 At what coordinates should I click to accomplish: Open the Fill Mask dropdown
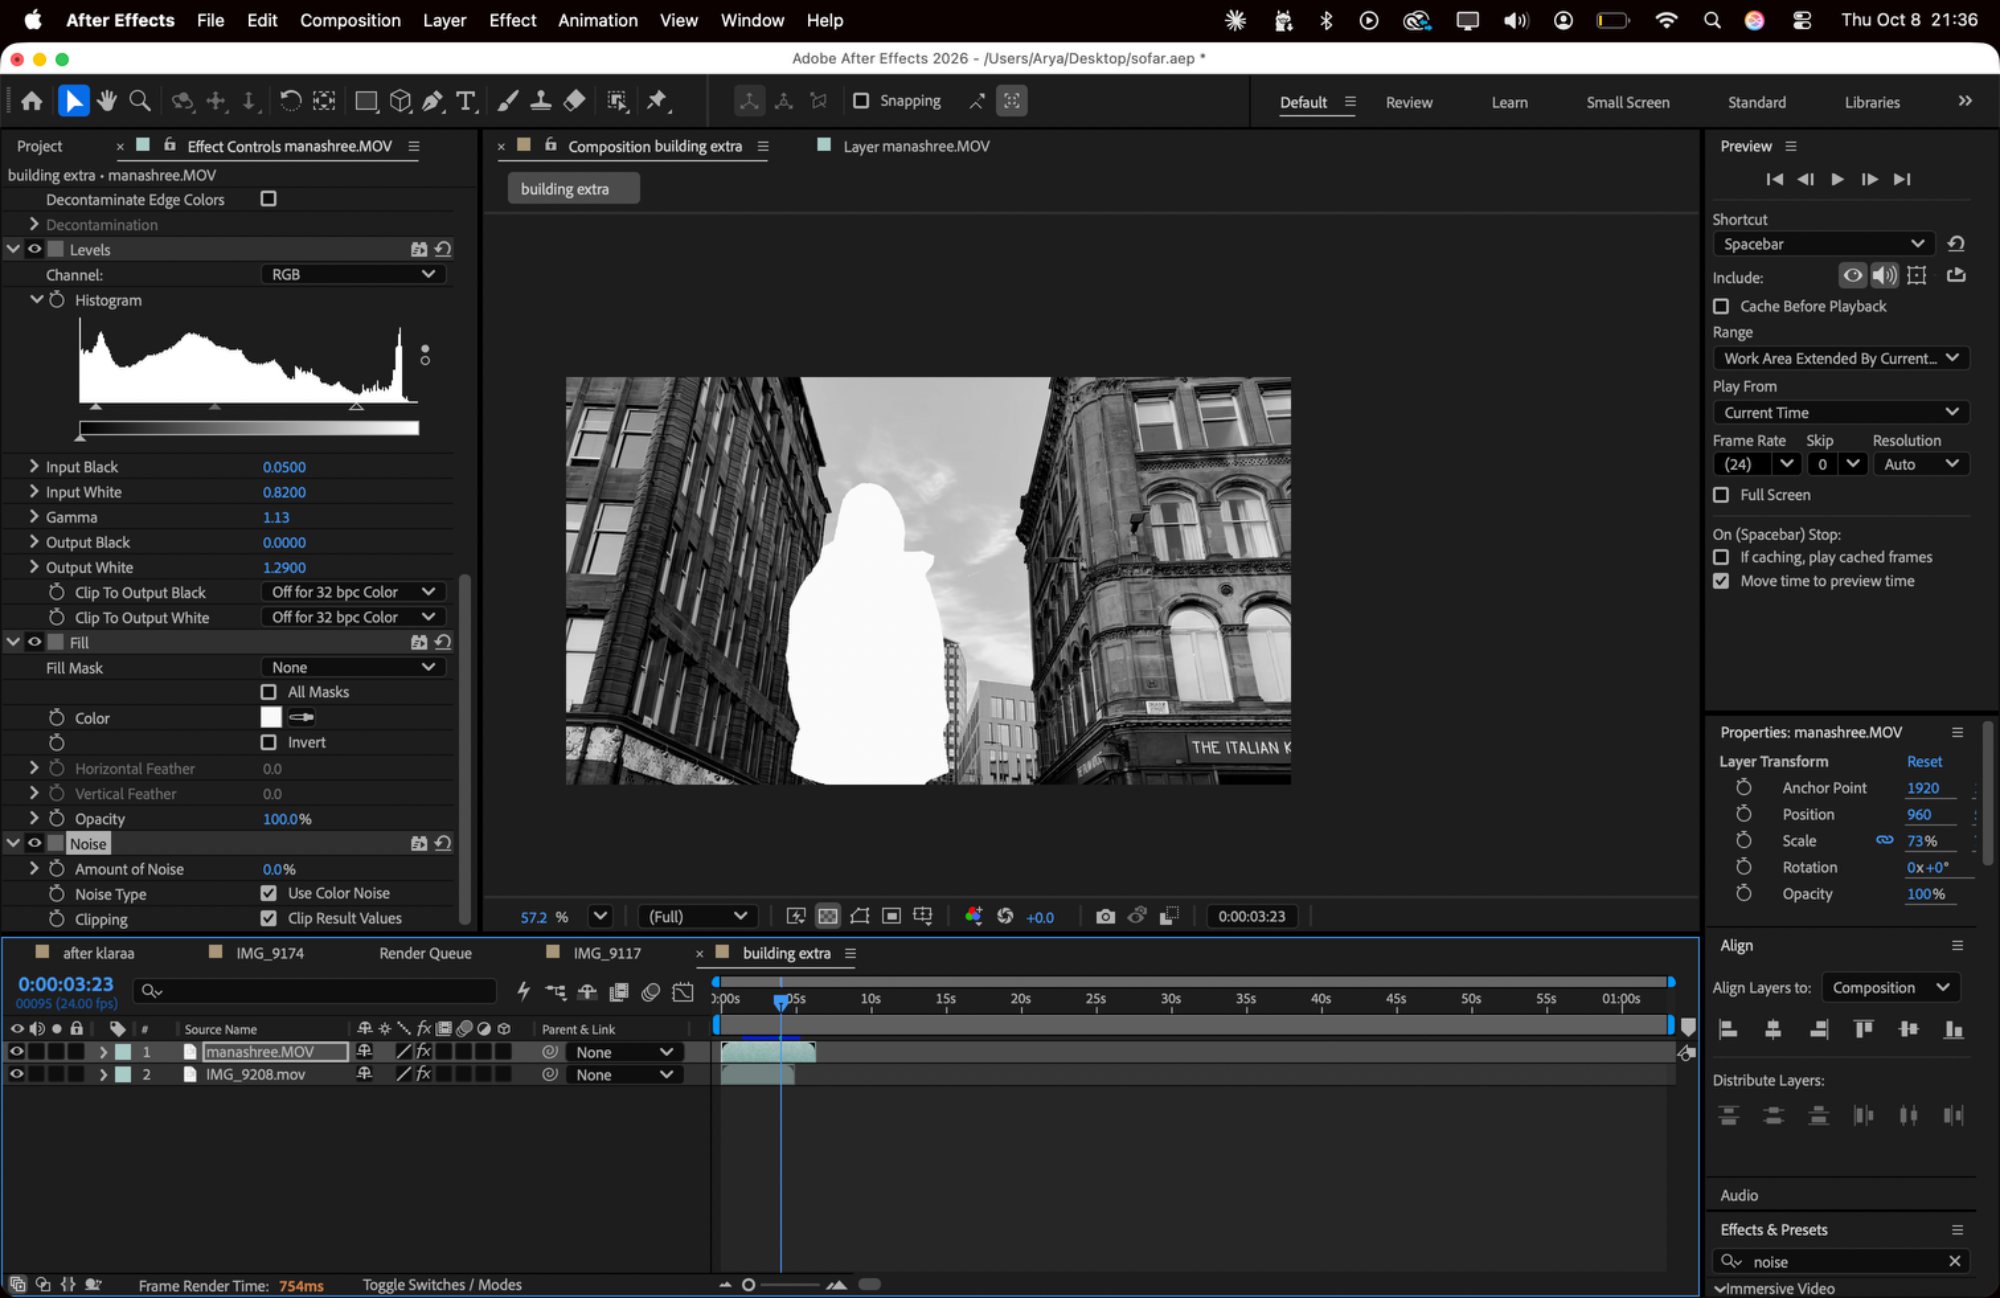click(353, 667)
